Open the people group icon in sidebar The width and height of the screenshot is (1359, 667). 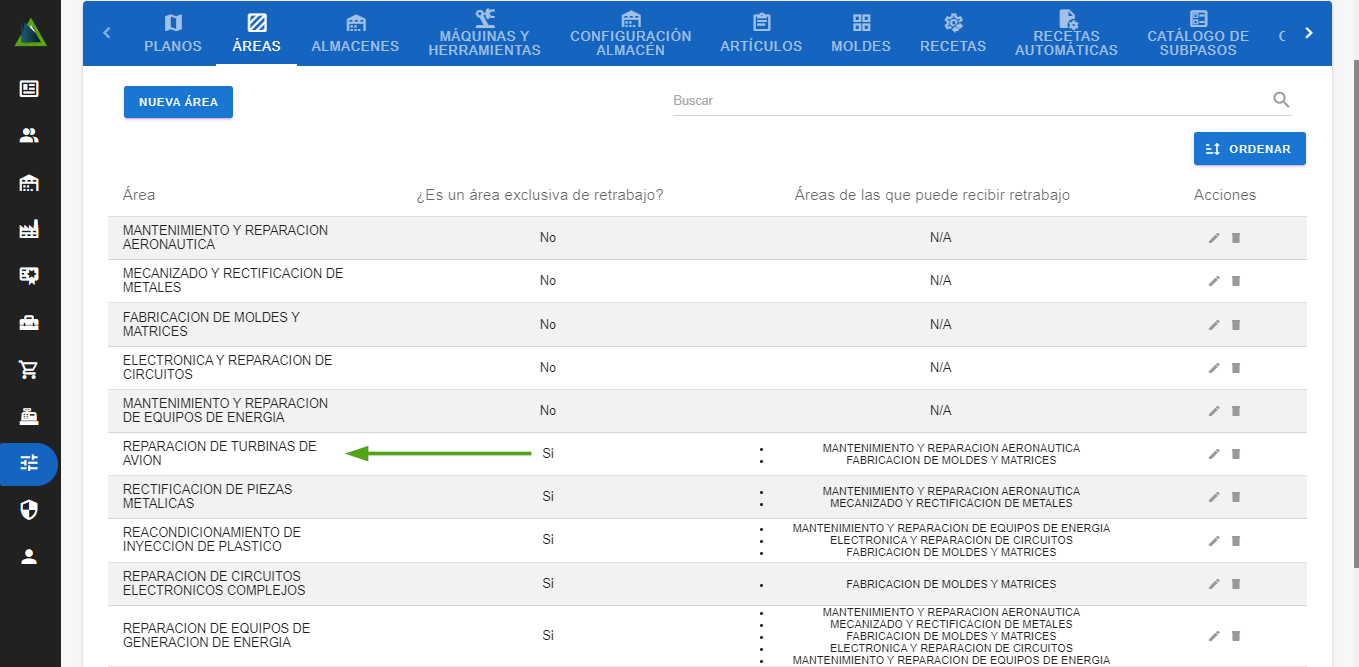[x=29, y=136]
